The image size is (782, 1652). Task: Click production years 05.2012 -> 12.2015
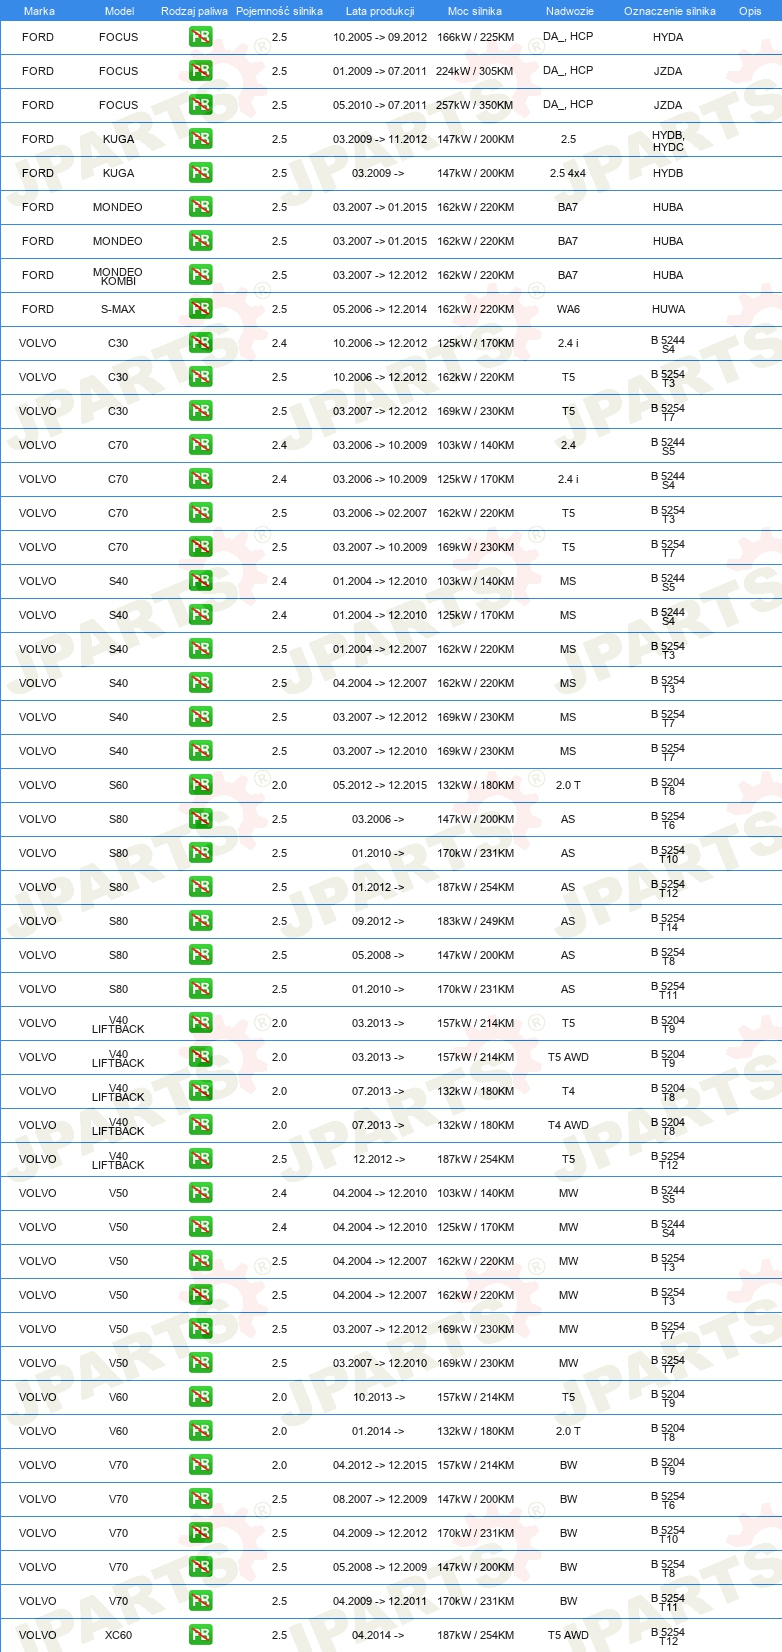[x=380, y=785]
